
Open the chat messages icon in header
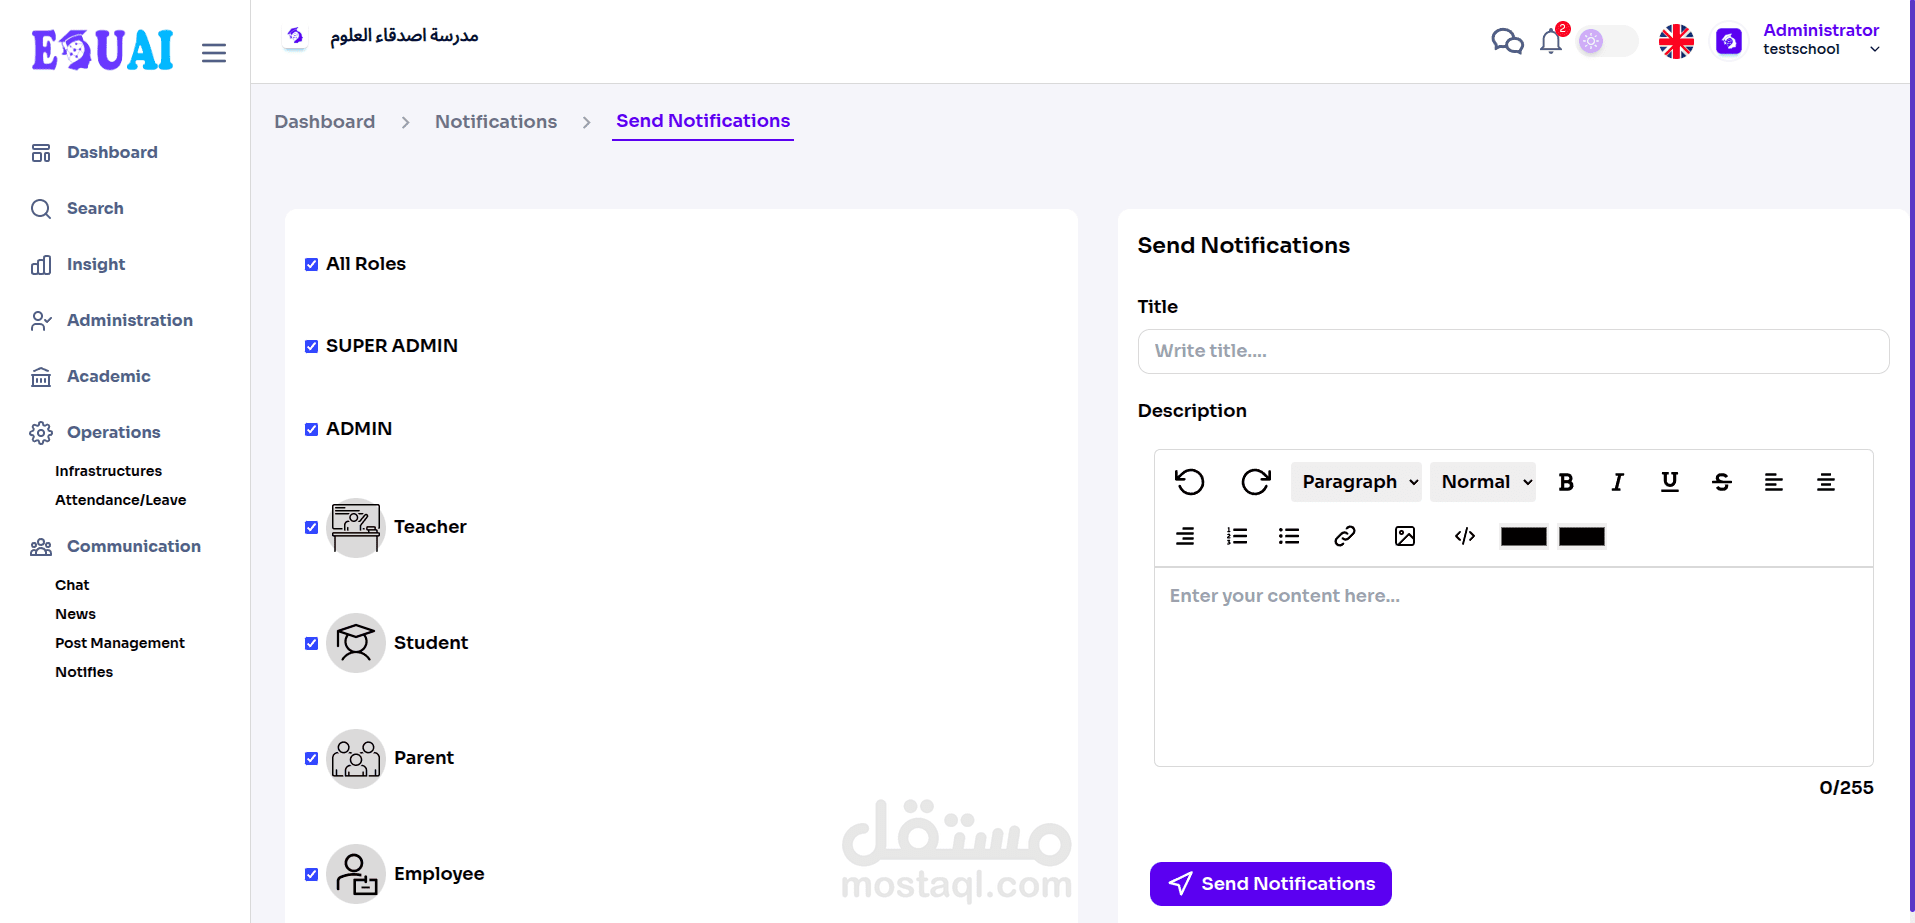1506,42
